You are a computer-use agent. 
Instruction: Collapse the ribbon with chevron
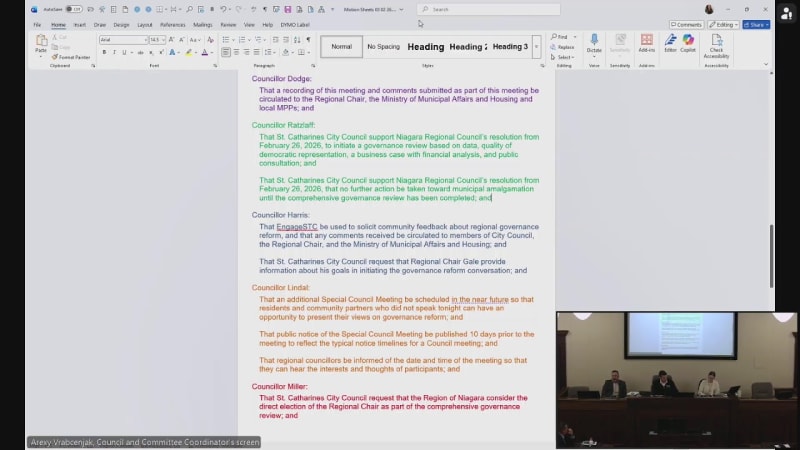(765, 65)
